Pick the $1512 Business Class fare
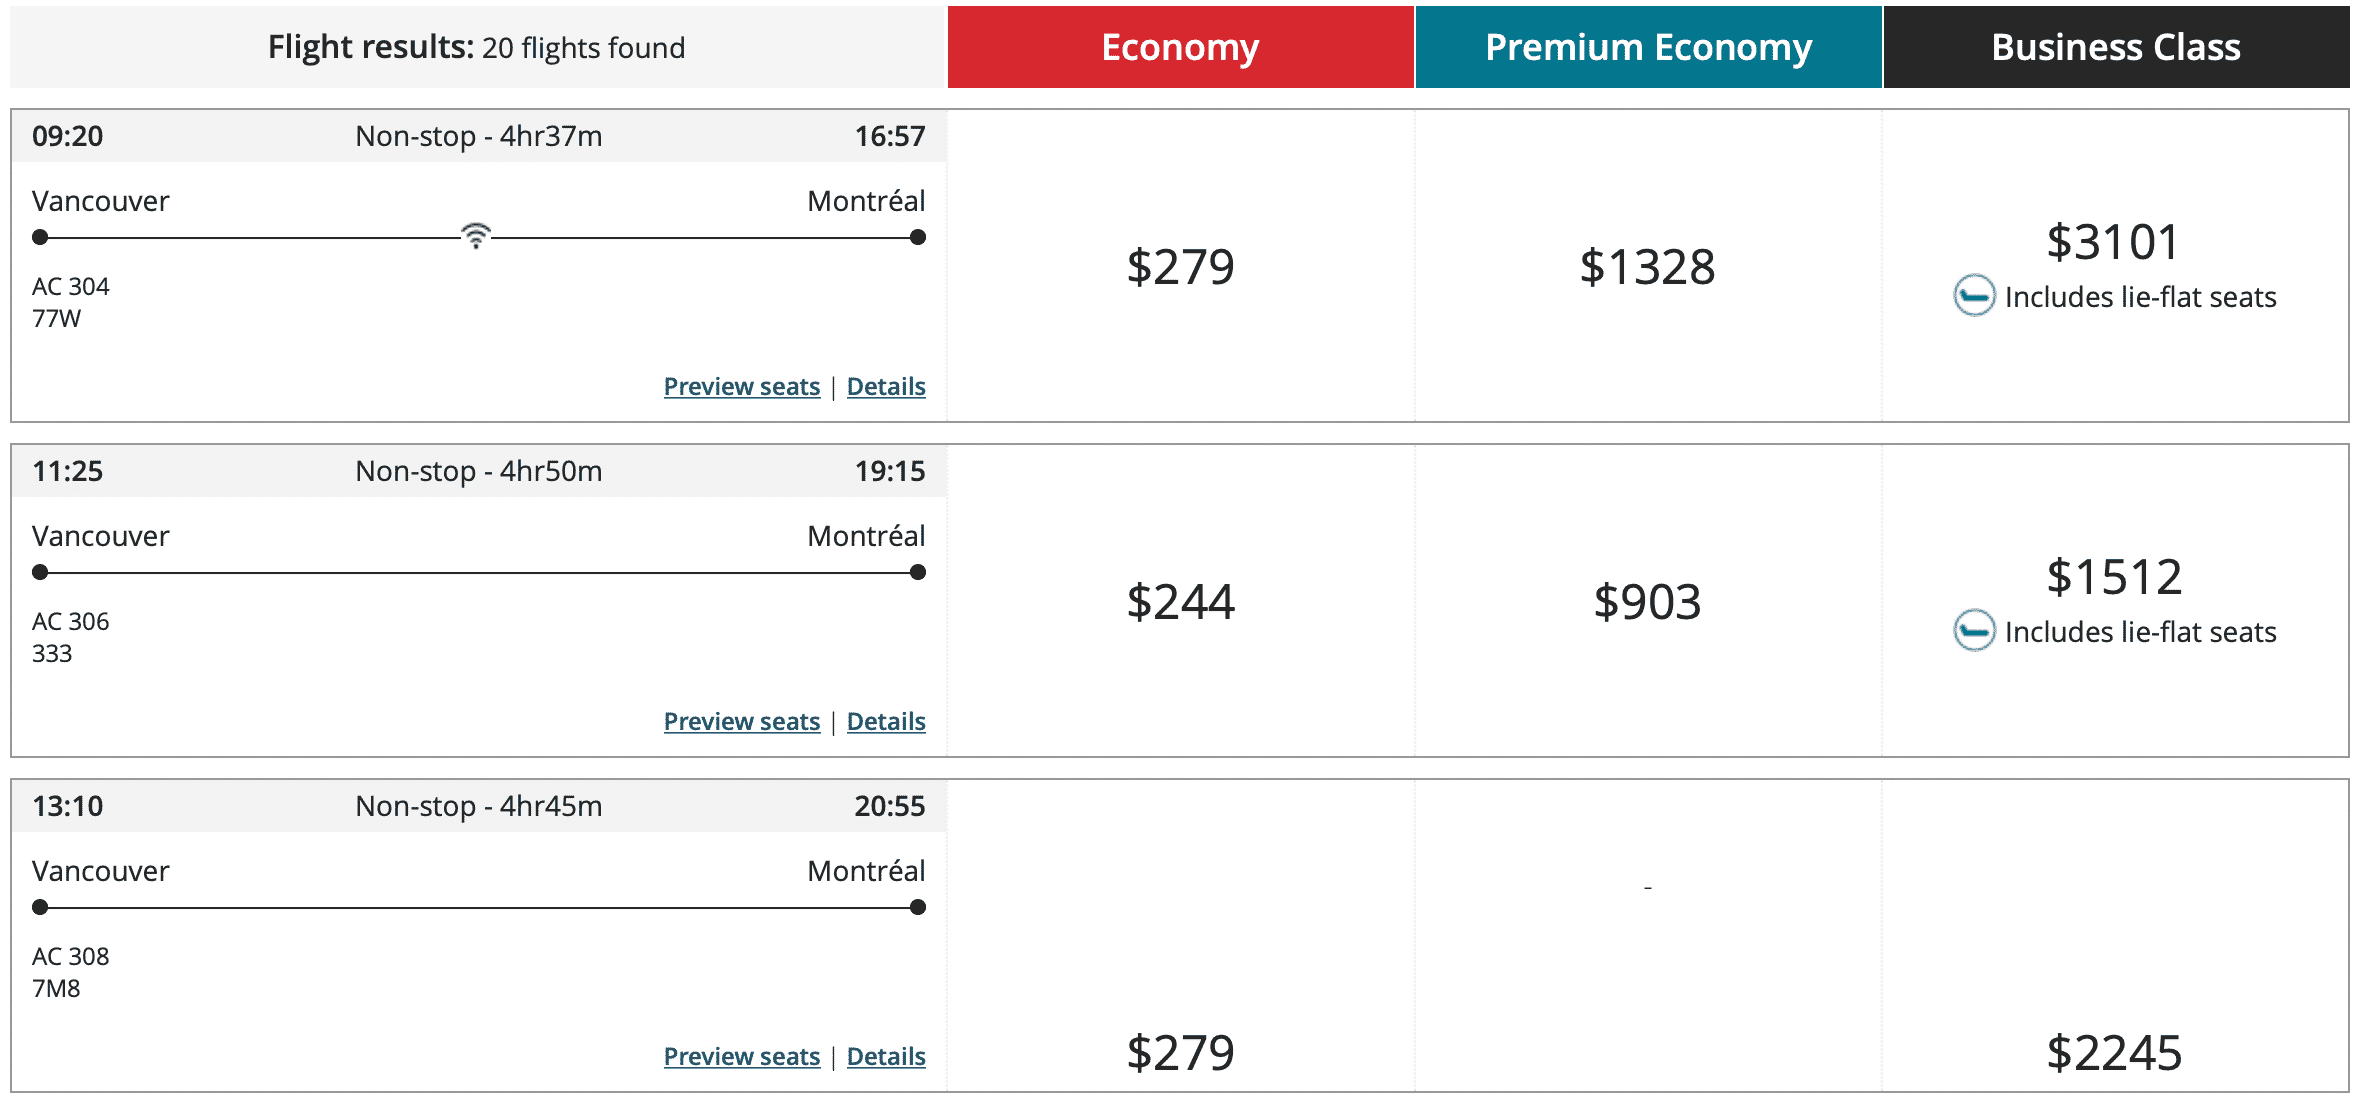This screenshot has width=2358, height=1104. (x=2113, y=578)
